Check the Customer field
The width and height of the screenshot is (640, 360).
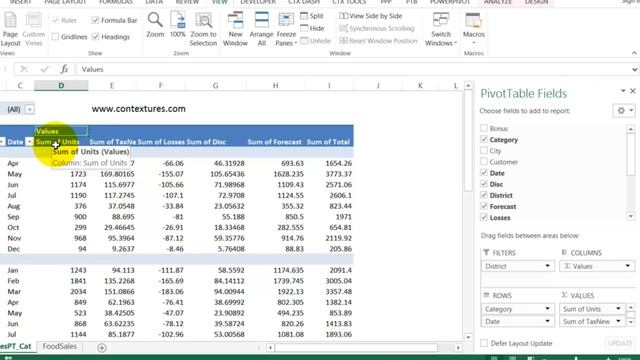[x=484, y=162]
